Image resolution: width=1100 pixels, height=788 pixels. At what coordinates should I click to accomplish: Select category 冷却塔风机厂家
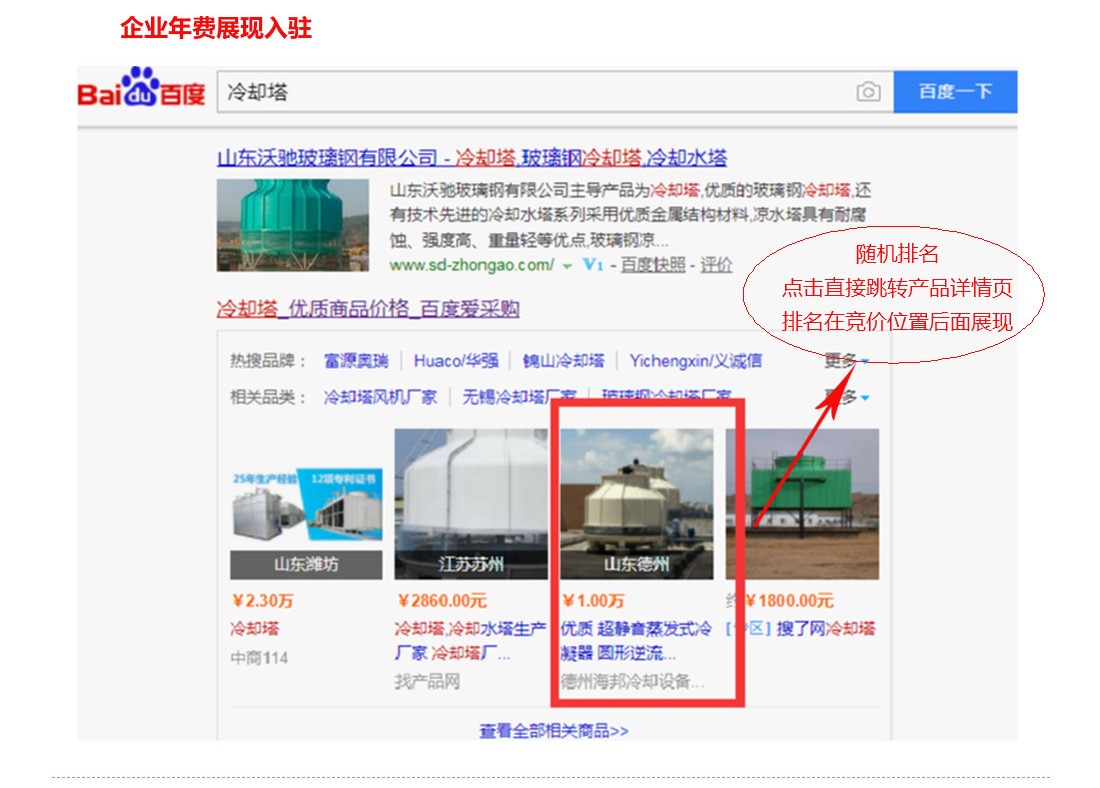pos(380,397)
